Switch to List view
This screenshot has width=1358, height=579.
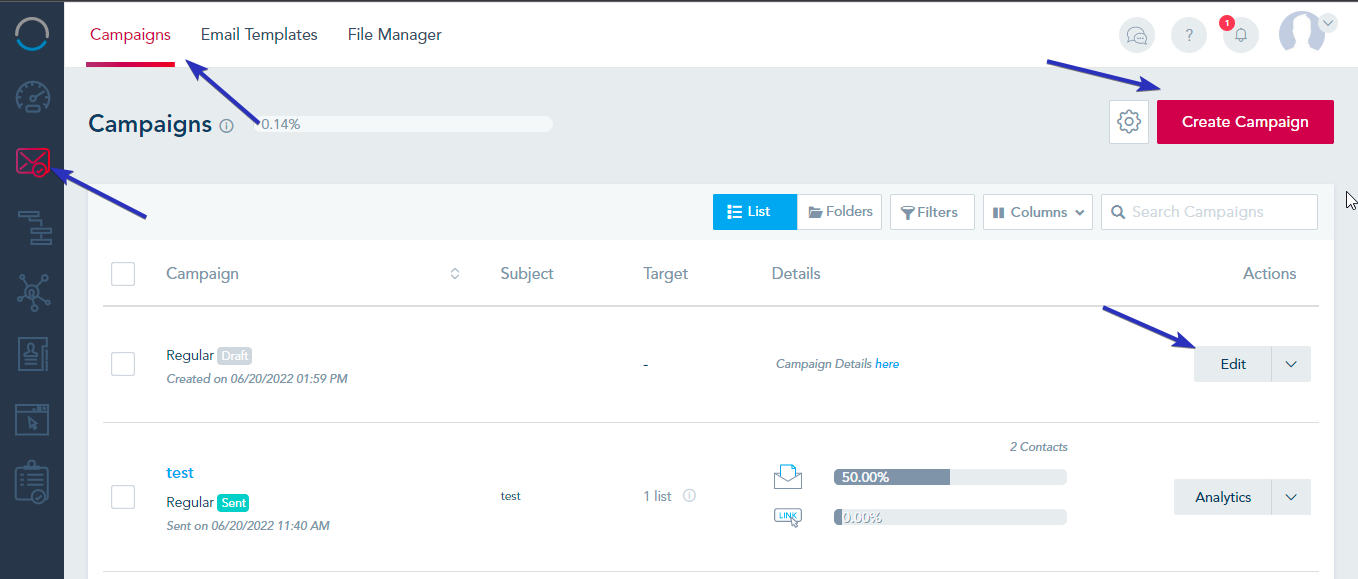point(755,212)
